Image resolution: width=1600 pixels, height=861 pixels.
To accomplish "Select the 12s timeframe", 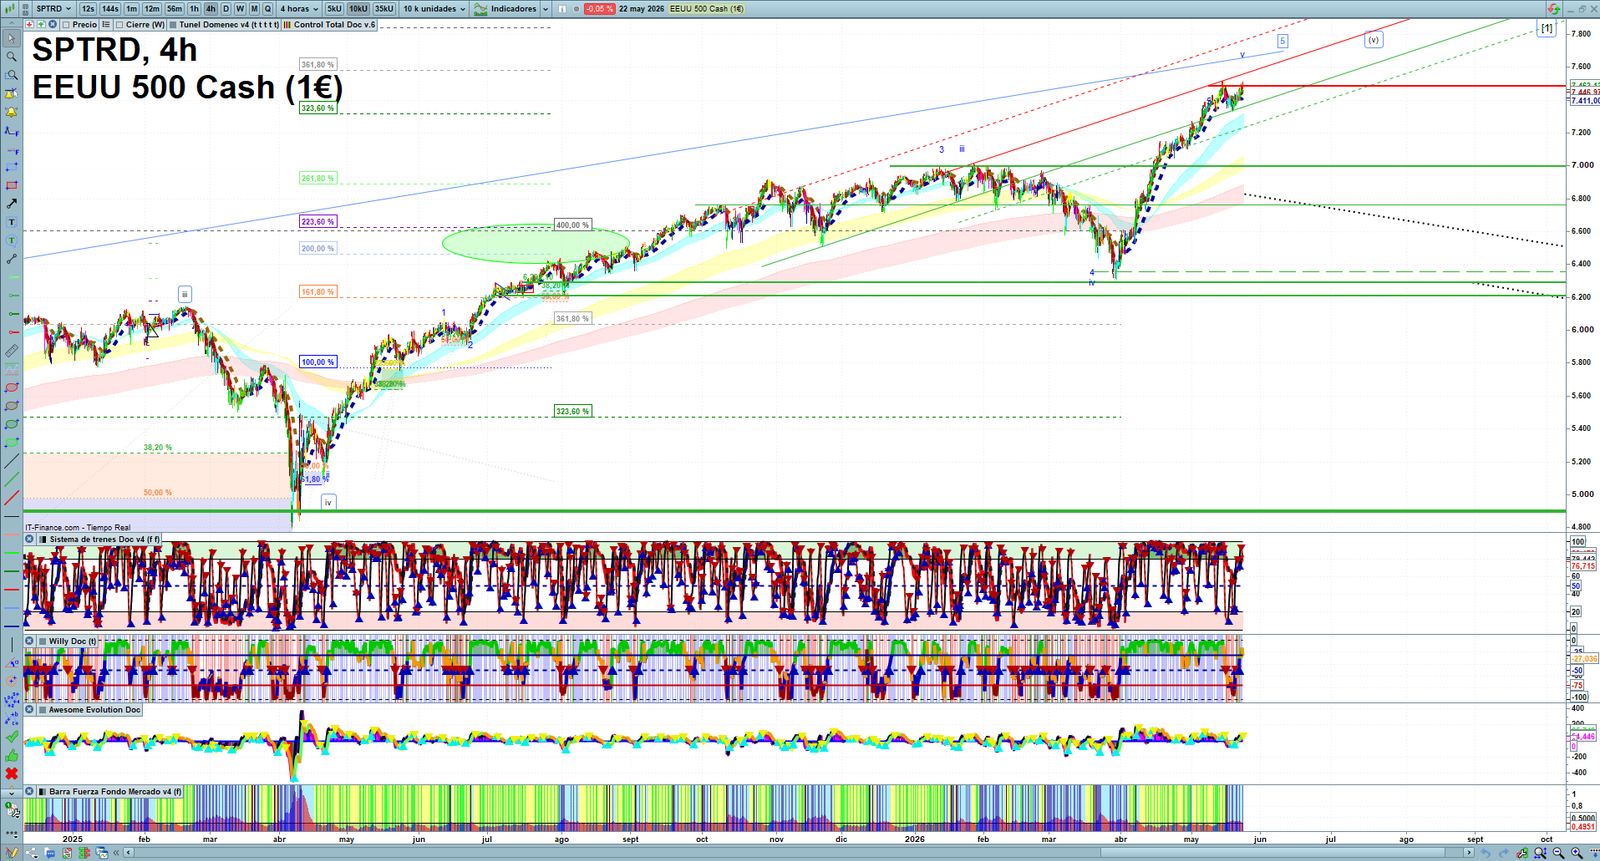I will pyautogui.click(x=88, y=9).
